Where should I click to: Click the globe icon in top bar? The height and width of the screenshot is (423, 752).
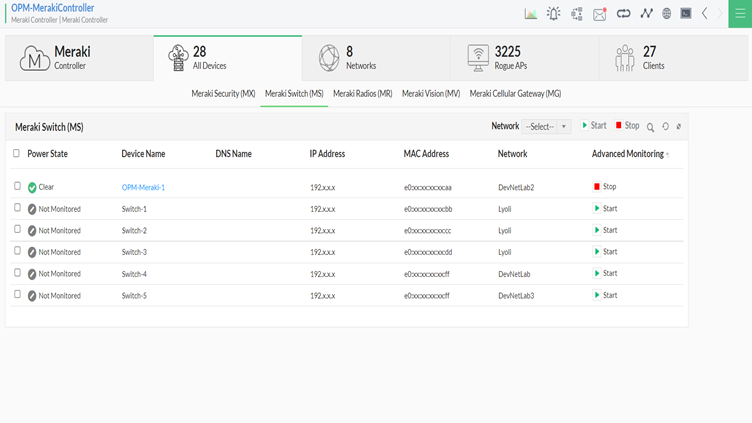point(667,14)
